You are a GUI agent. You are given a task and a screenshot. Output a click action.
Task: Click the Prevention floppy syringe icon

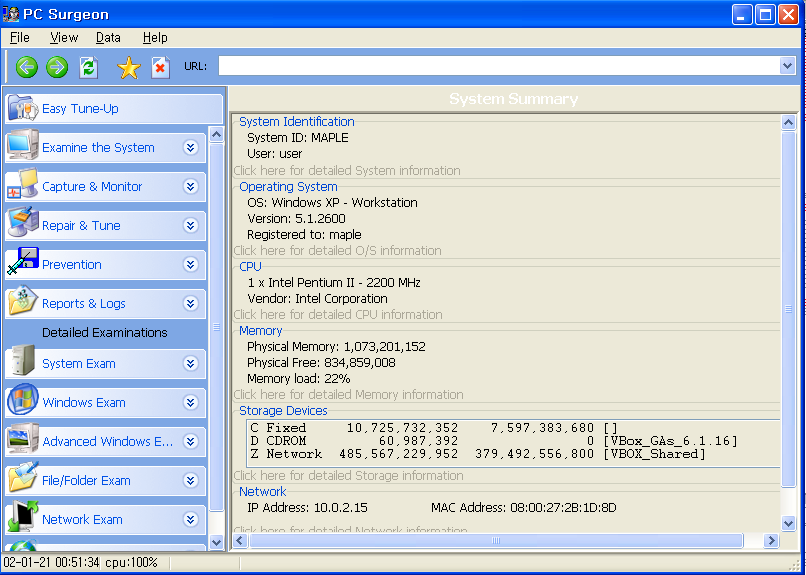click(x=23, y=262)
